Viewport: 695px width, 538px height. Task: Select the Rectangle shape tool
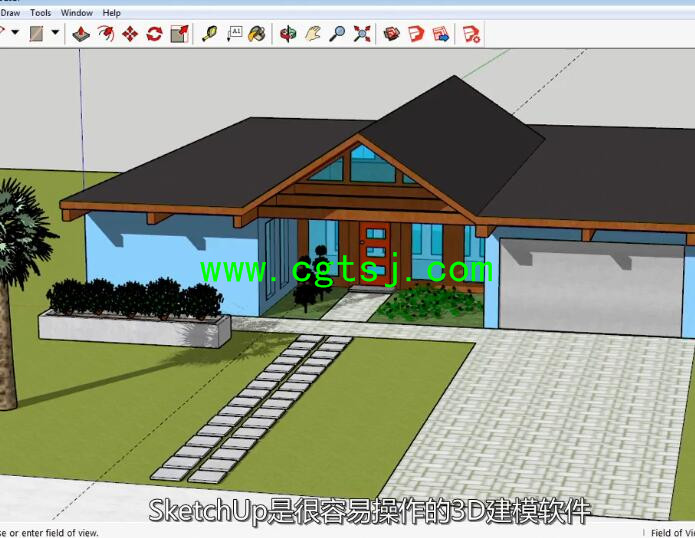36,34
